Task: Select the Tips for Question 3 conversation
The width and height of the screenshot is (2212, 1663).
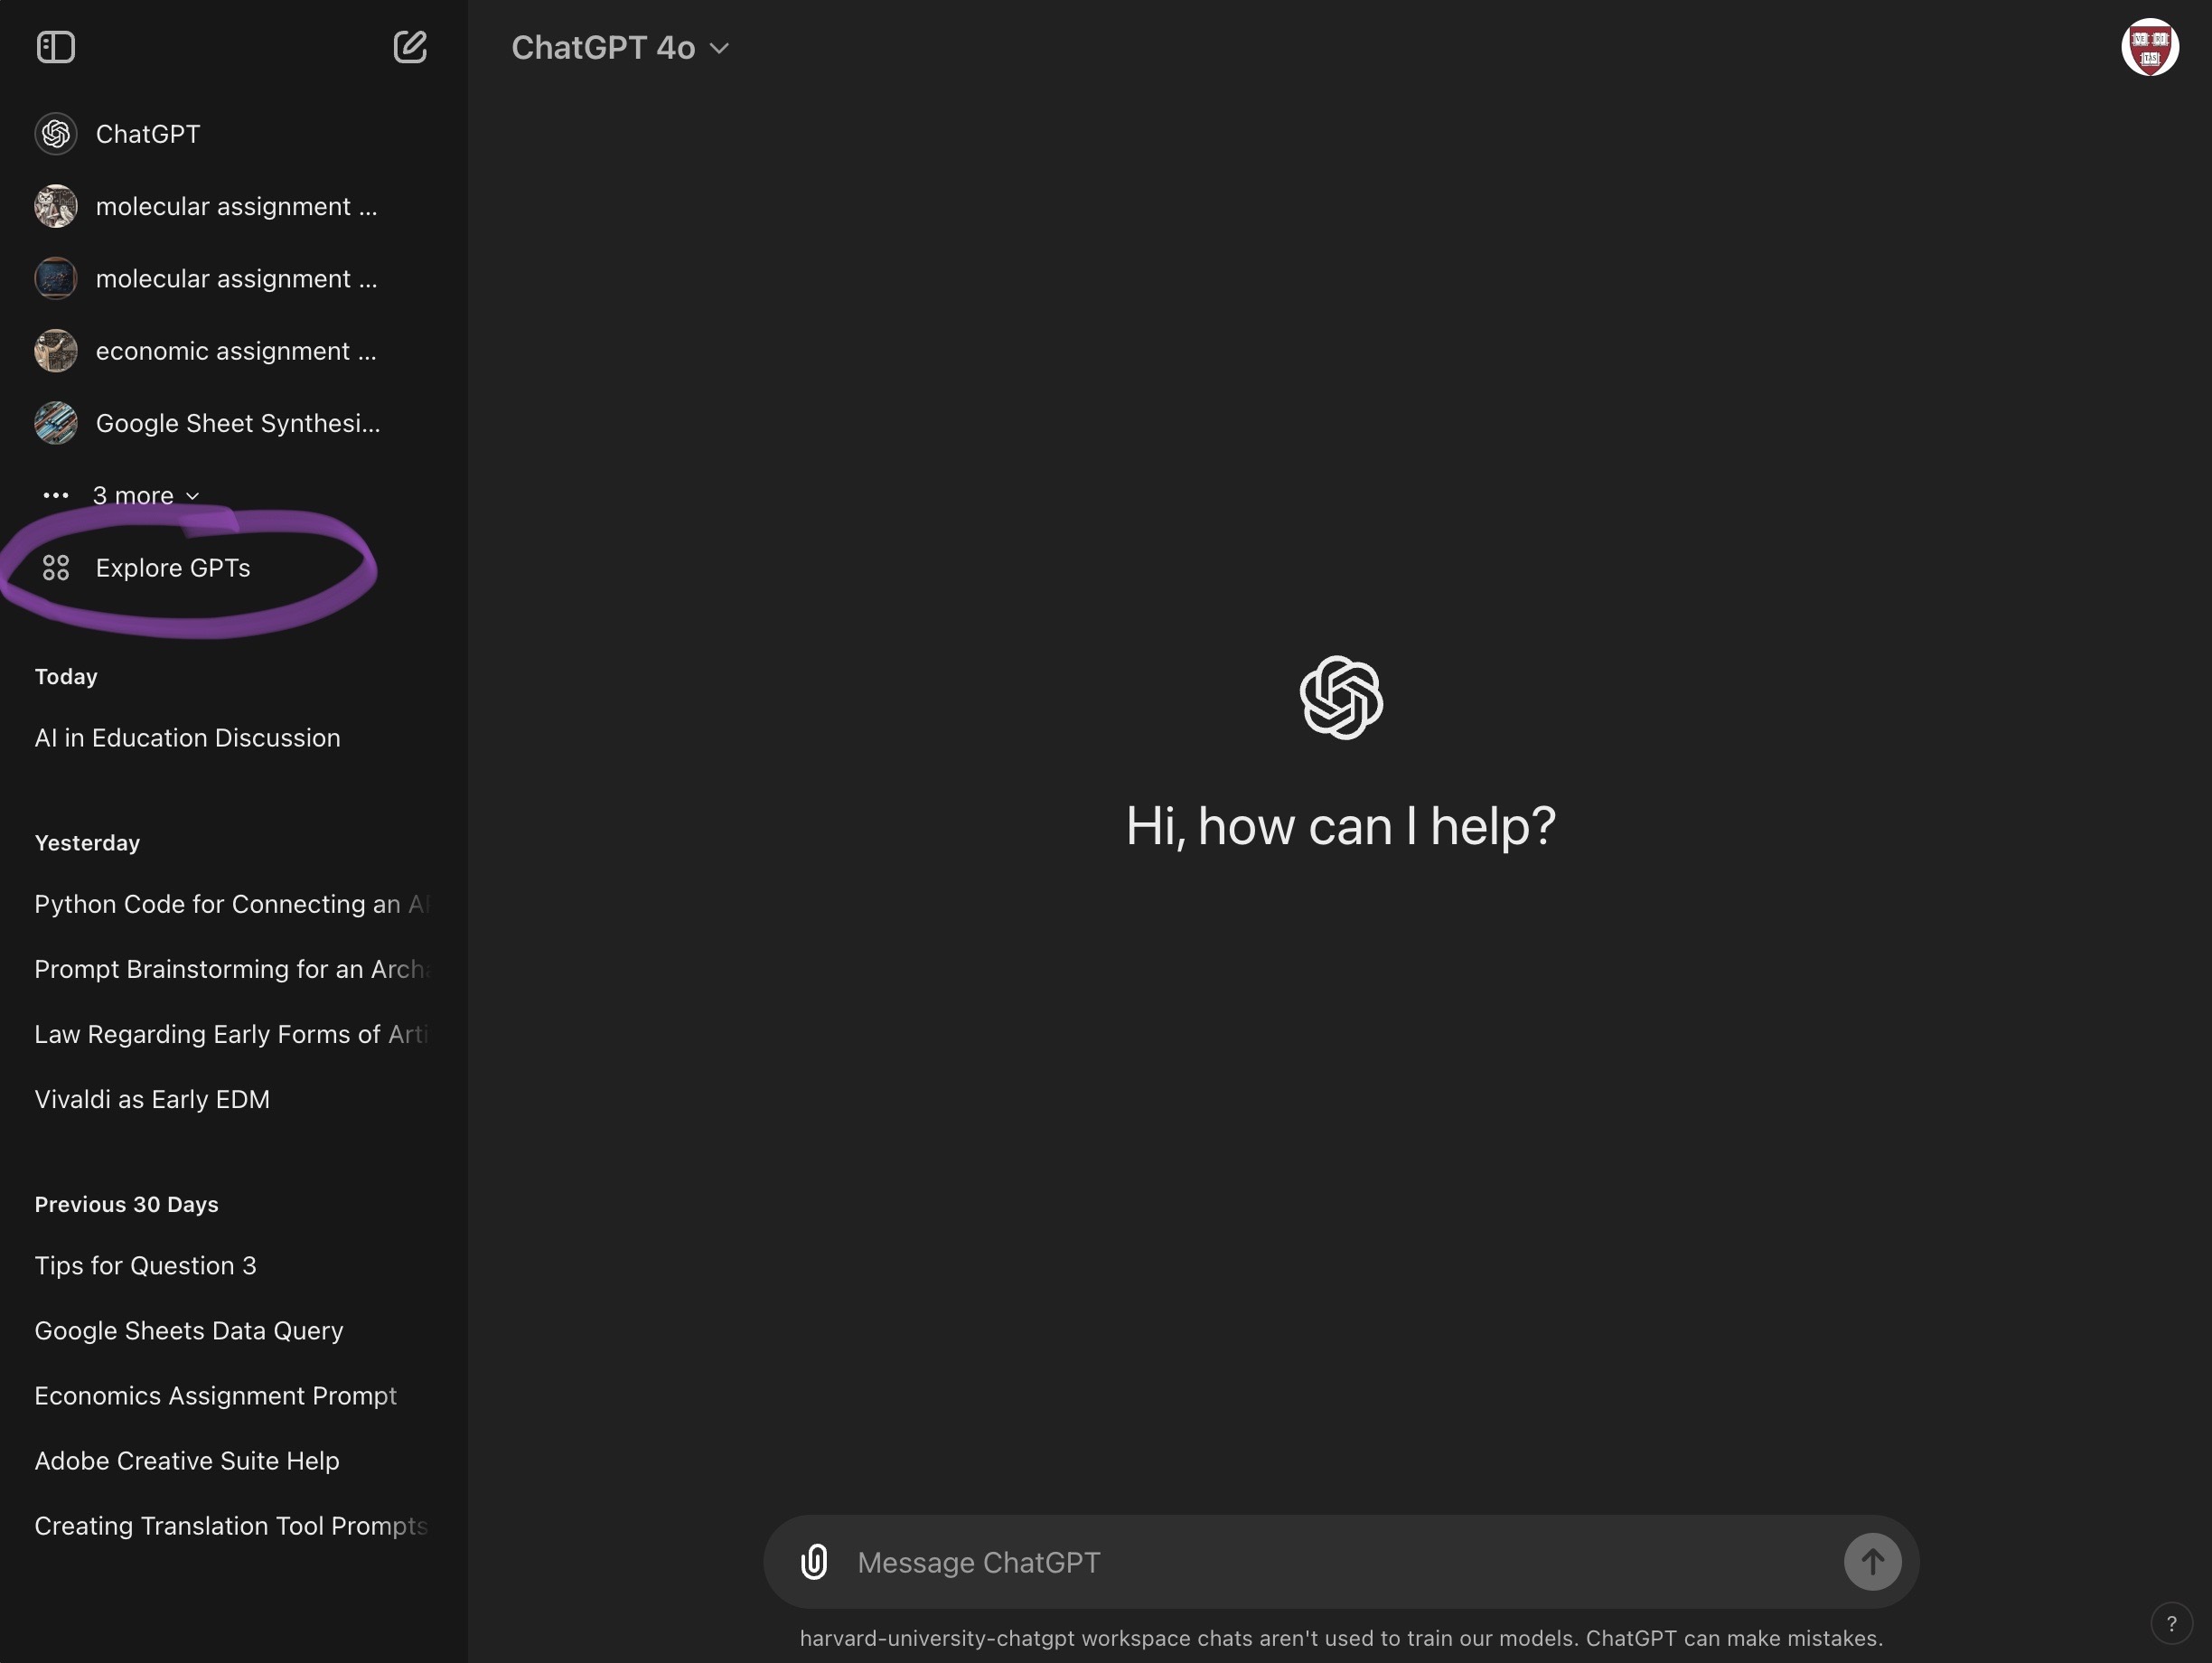Action: (145, 1265)
